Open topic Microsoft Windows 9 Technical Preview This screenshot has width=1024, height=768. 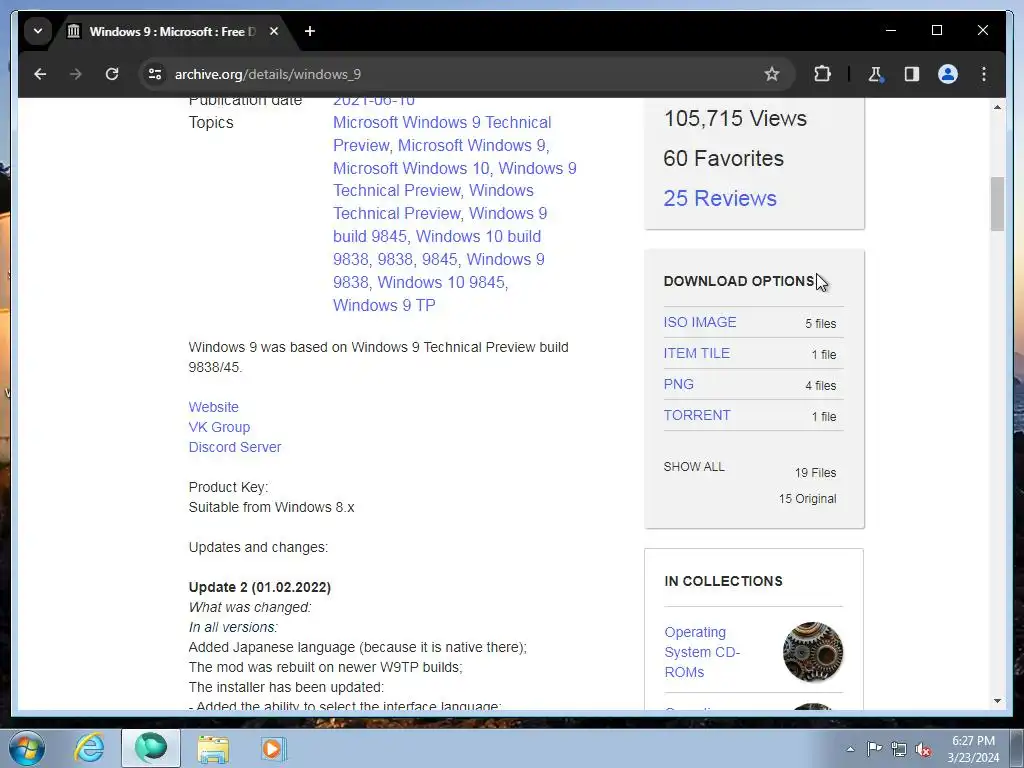click(442, 134)
